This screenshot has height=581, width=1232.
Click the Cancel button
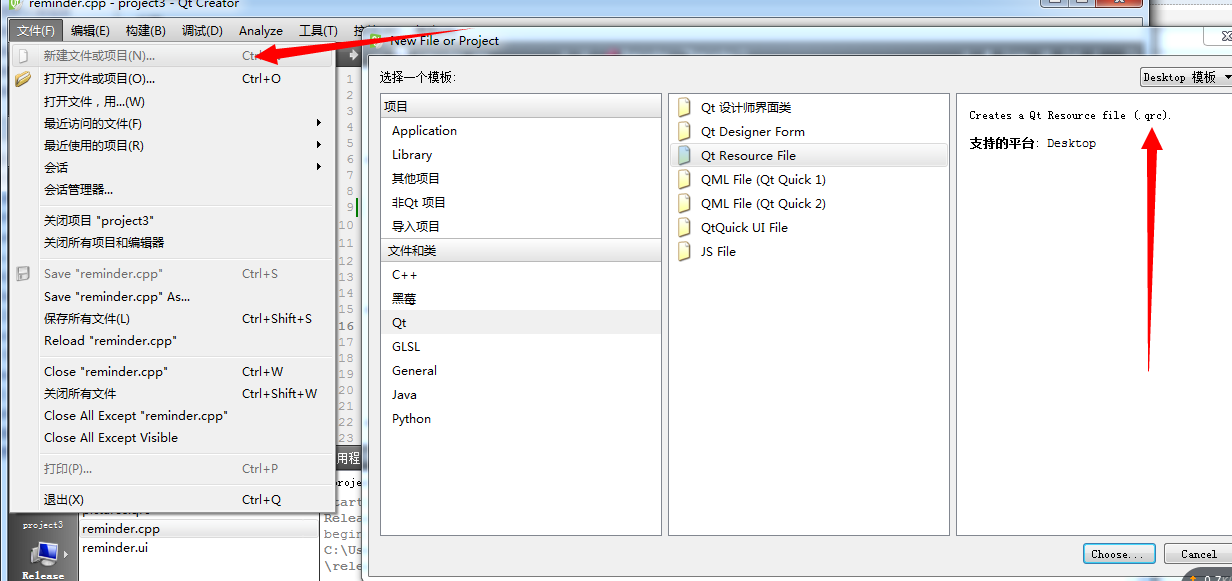coord(1198,554)
